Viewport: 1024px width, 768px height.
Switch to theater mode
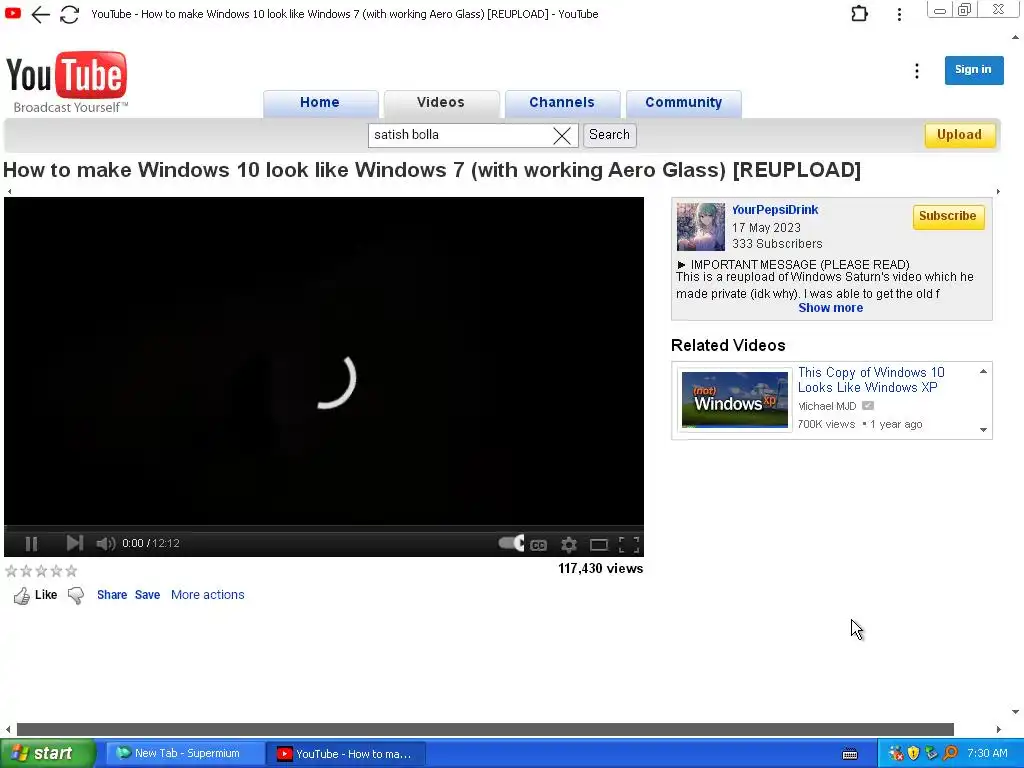[x=599, y=545]
